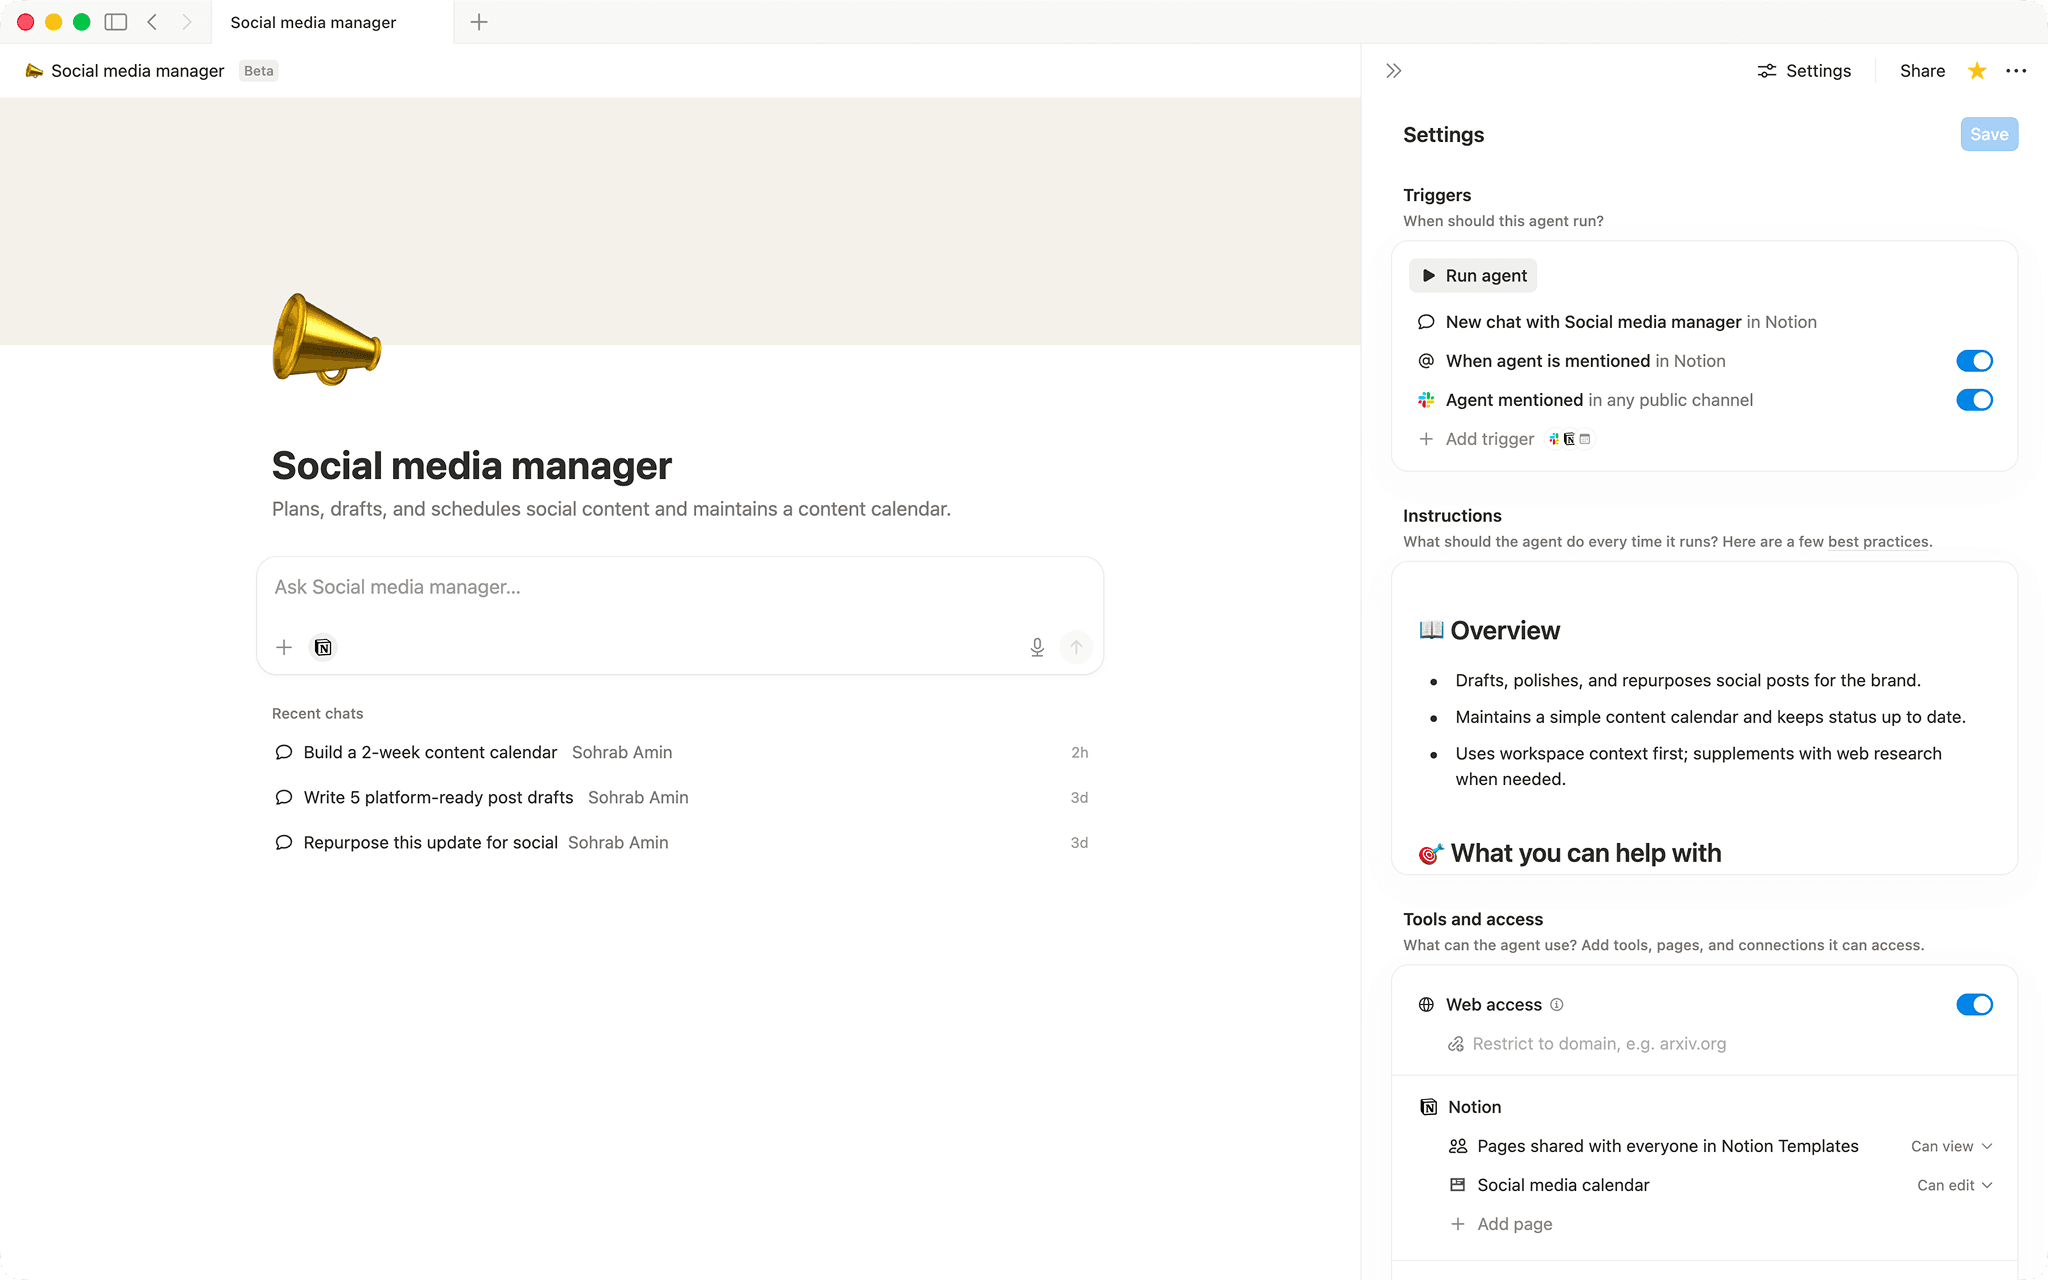Click the Notion context icon in the chat input
Image resolution: width=2048 pixels, height=1280 pixels.
tap(322, 647)
